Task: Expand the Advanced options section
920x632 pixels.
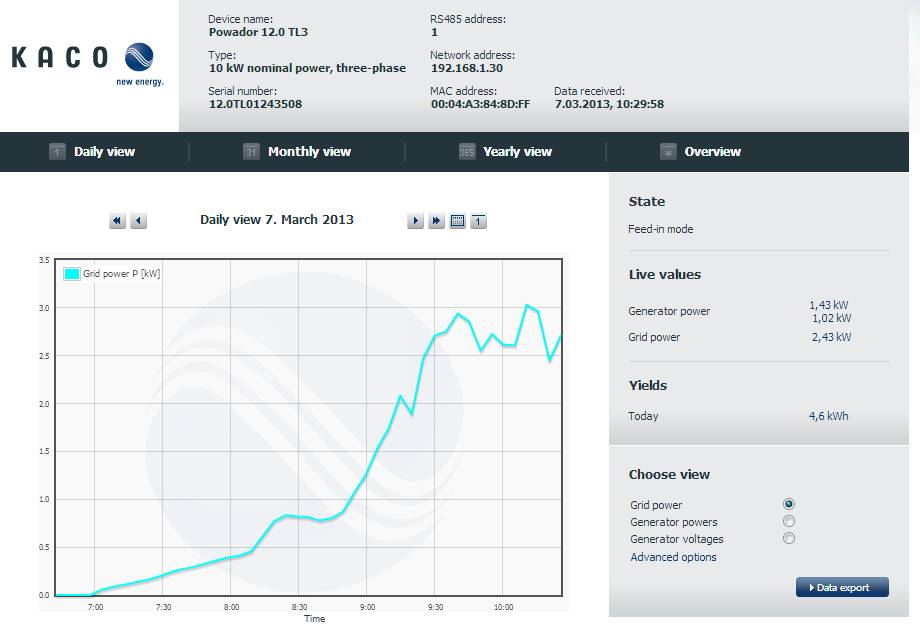Action: pyautogui.click(x=673, y=557)
